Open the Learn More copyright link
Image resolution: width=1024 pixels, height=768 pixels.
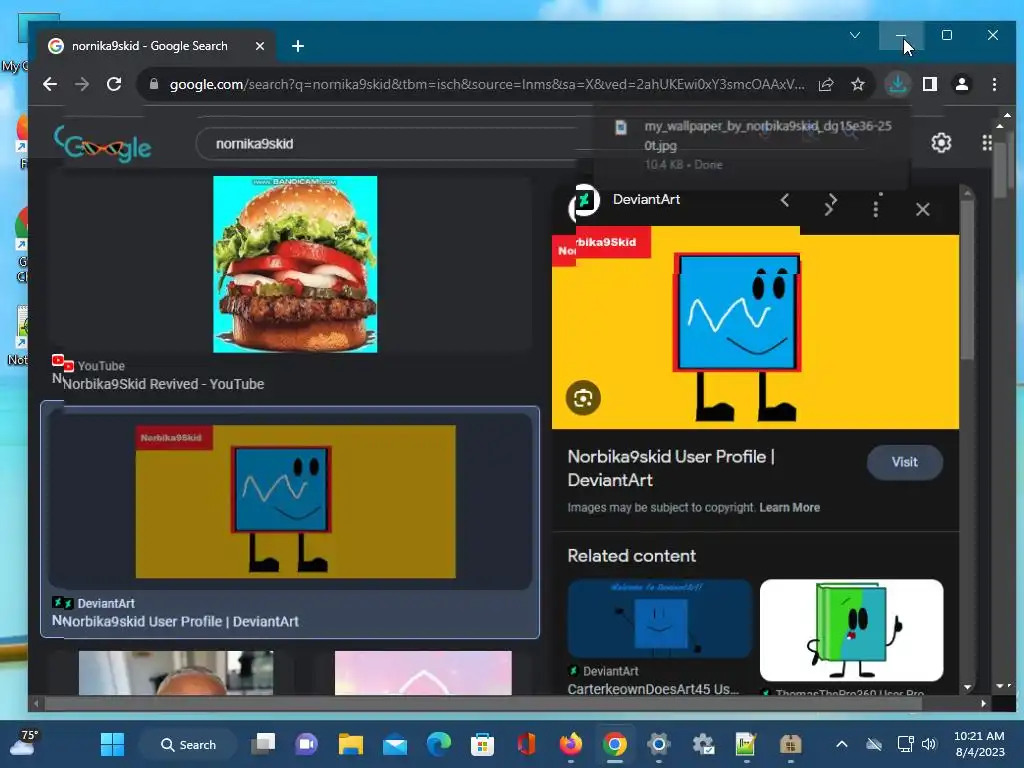(x=790, y=507)
